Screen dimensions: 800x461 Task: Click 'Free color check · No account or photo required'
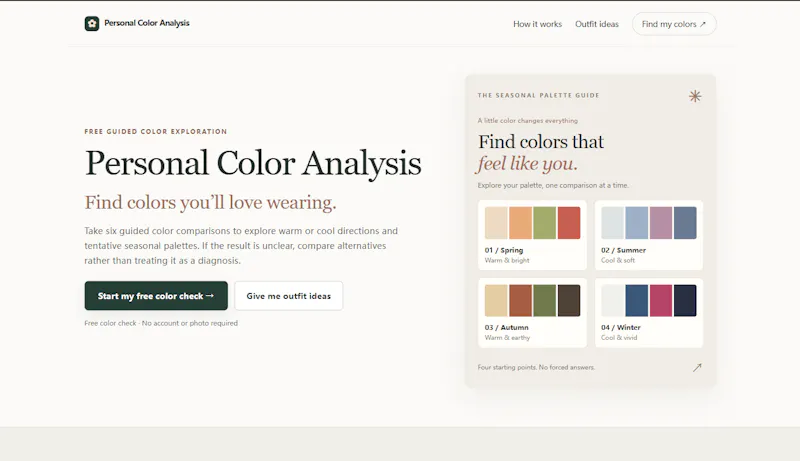pyautogui.click(x=161, y=323)
